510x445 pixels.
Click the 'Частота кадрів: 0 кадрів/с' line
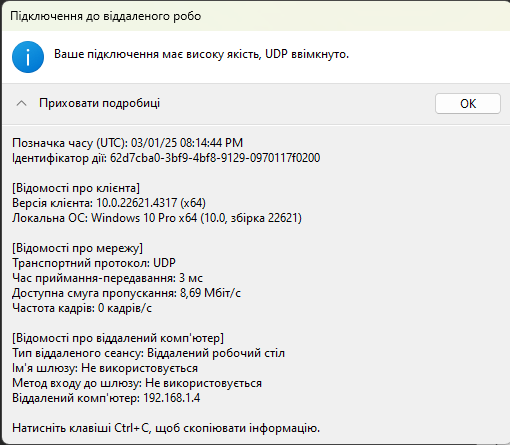point(82,308)
